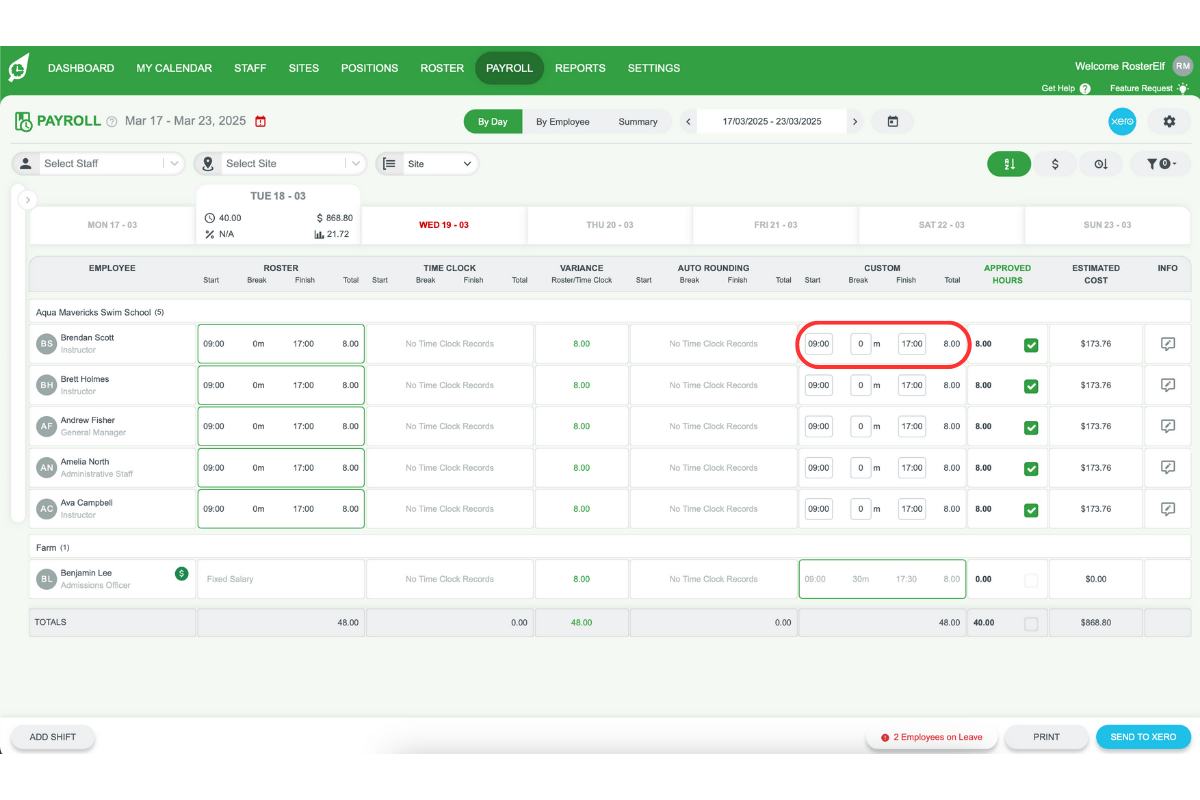1200x800 pixels.
Task: Open payroll settings via the gear icon
Action: click(x=1168, y=121)
